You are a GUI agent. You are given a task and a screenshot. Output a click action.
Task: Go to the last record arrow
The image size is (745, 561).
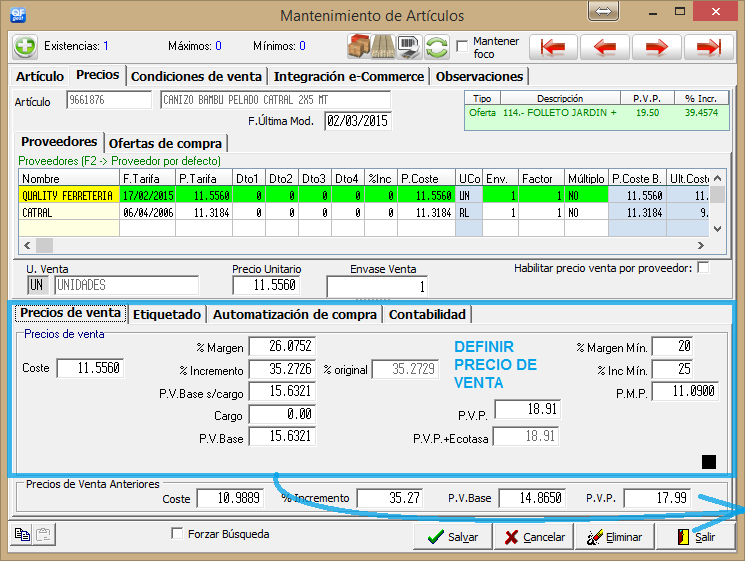[x=708, y=47]
